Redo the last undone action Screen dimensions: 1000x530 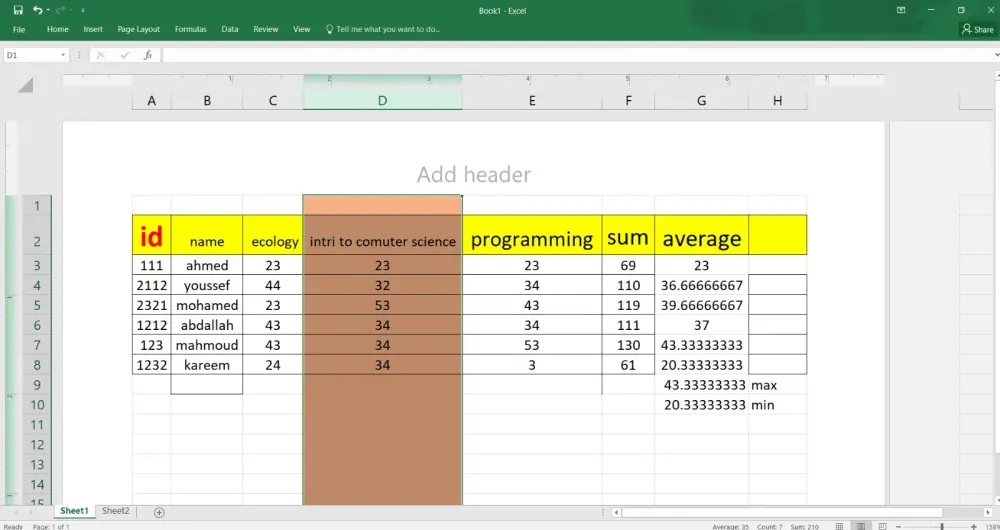[x=61, y=10]
